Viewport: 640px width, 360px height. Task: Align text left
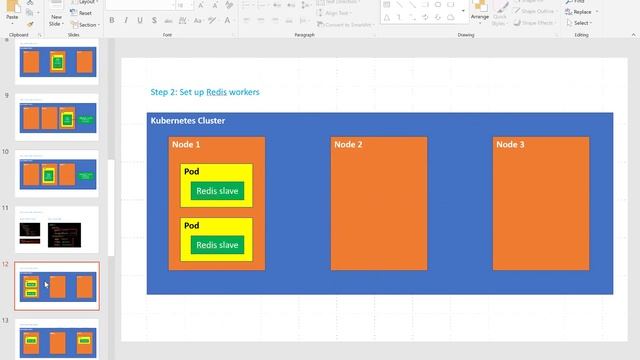(246, 20)
